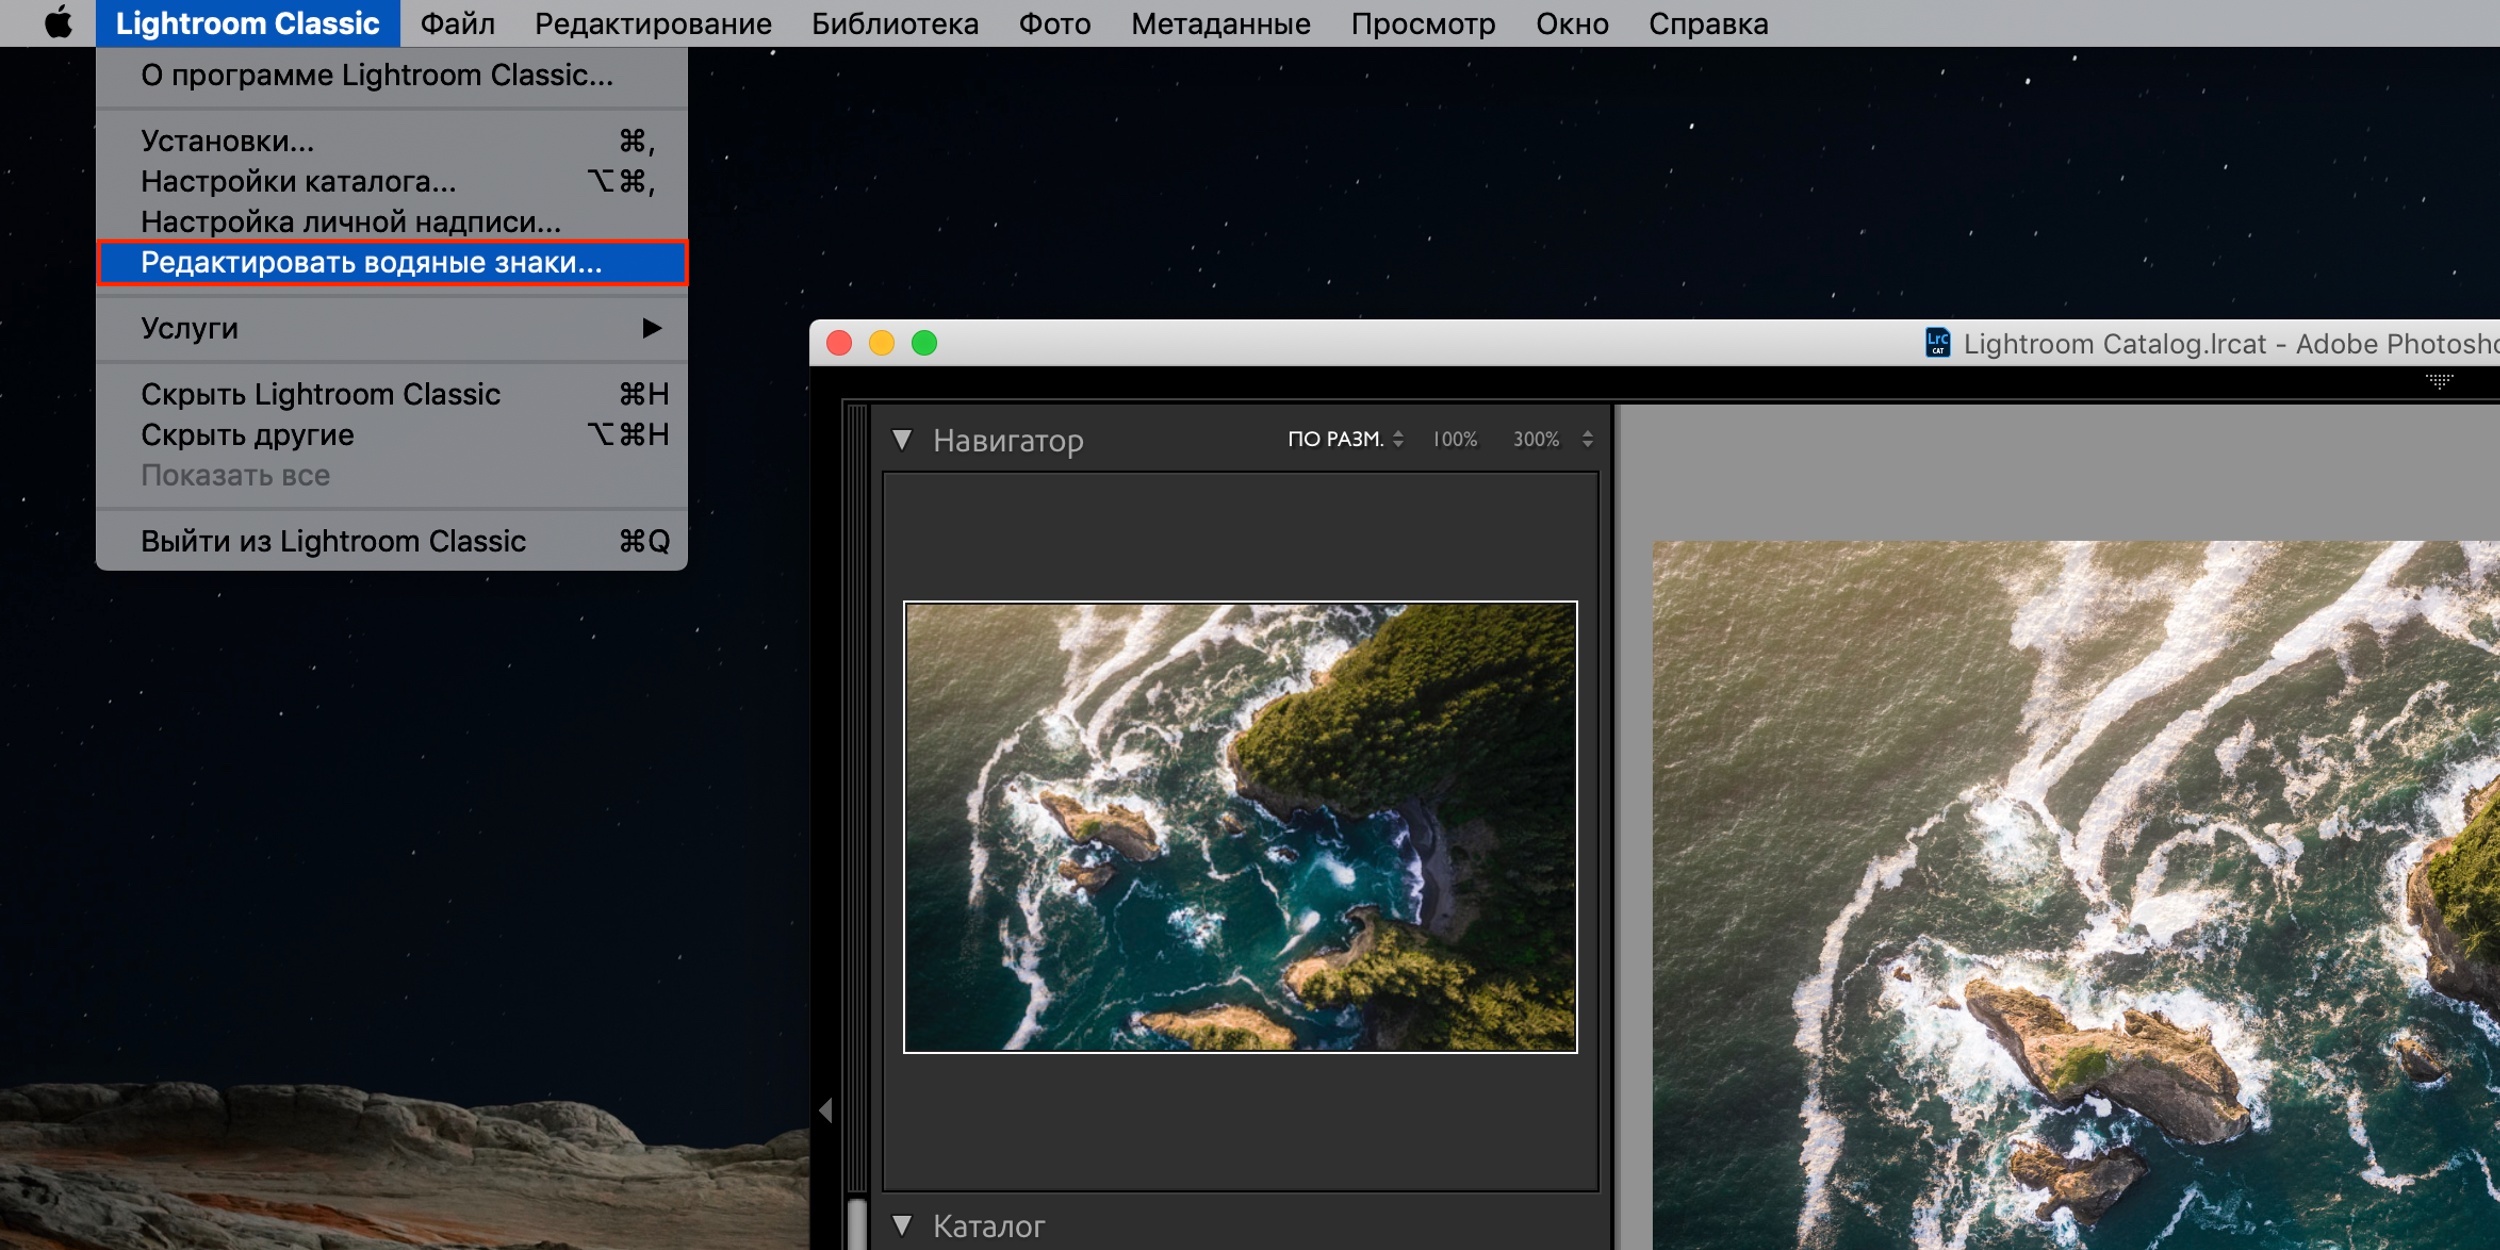Open the Фото menu
This screenshot has height=1250, width=2500.
tap(1055, 23)
